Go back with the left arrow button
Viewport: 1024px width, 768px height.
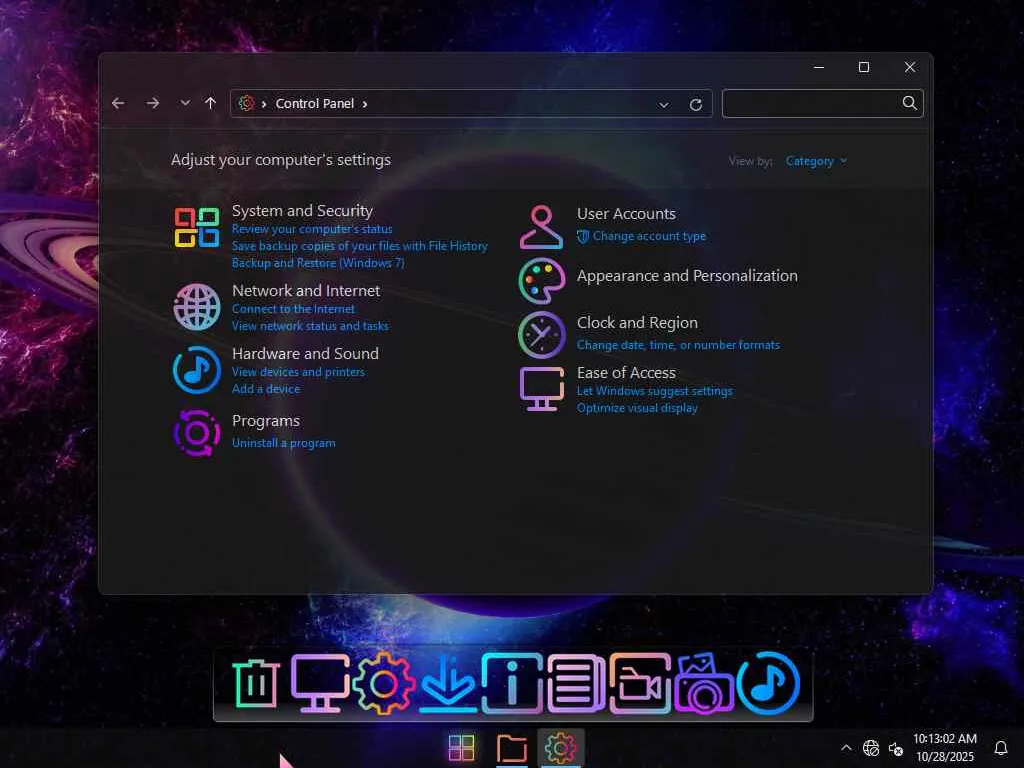118,103
